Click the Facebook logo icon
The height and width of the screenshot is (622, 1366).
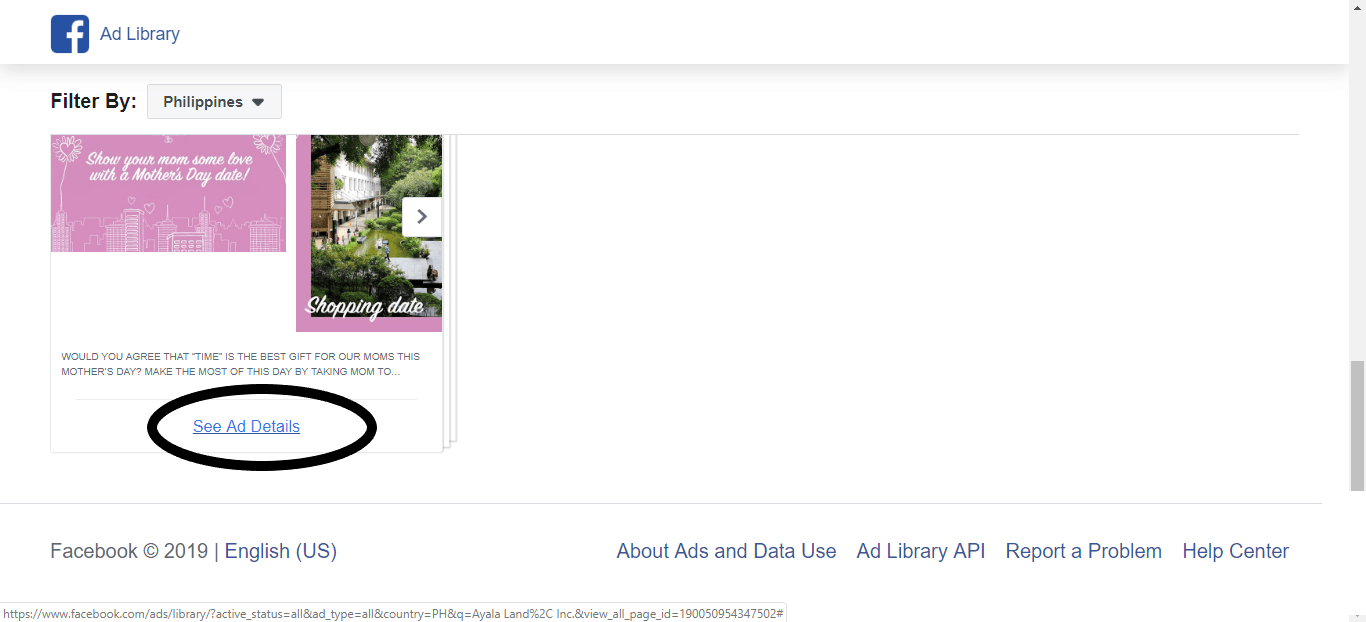[x=70, y=34]
